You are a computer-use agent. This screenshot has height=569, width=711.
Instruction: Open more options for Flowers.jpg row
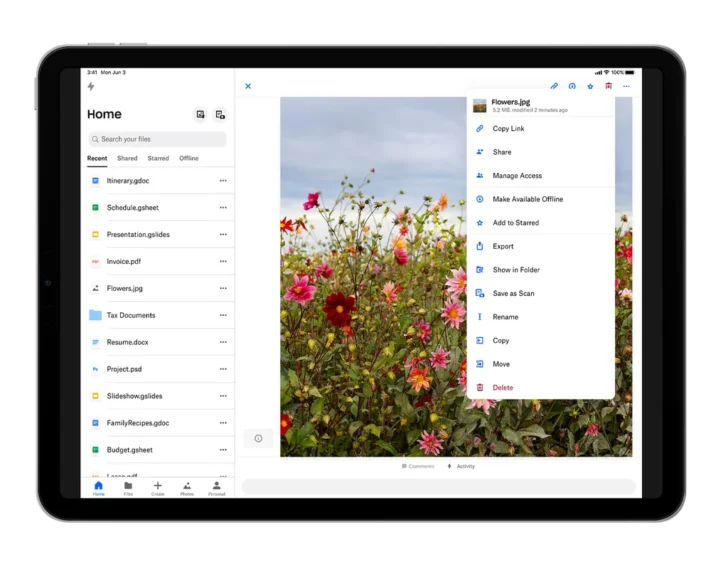(223, 288)
